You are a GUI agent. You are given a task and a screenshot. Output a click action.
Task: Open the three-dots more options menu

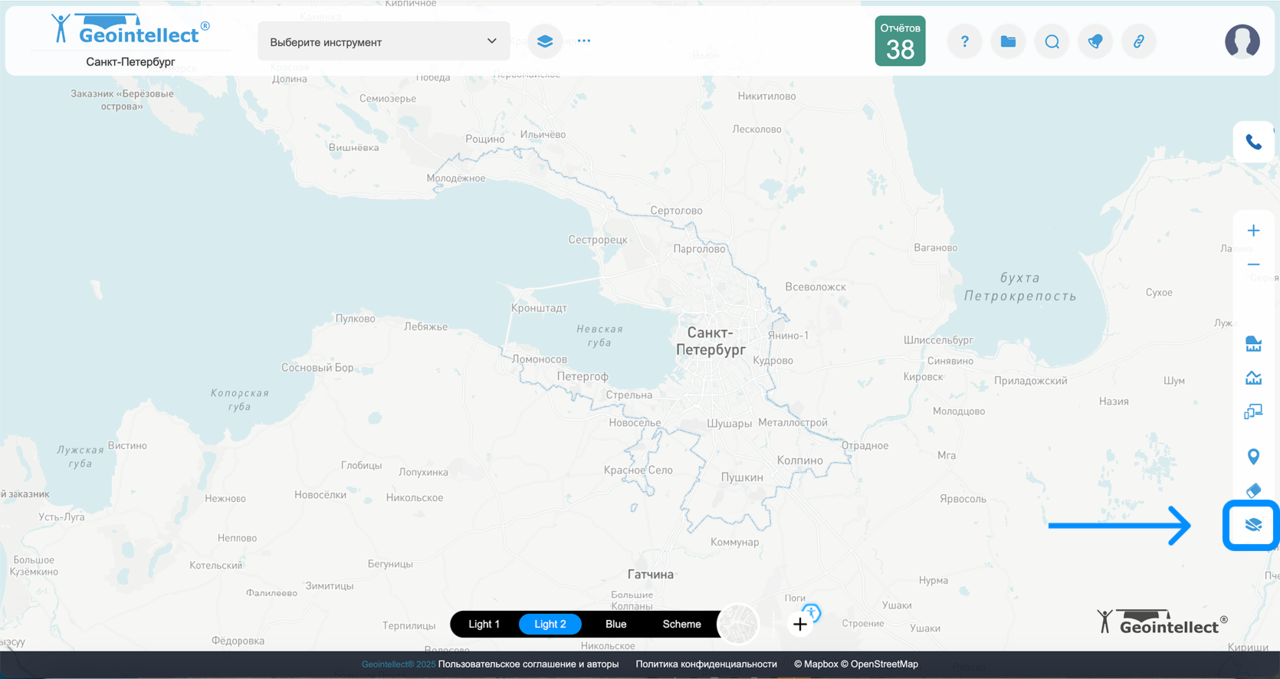click(584, 42)
